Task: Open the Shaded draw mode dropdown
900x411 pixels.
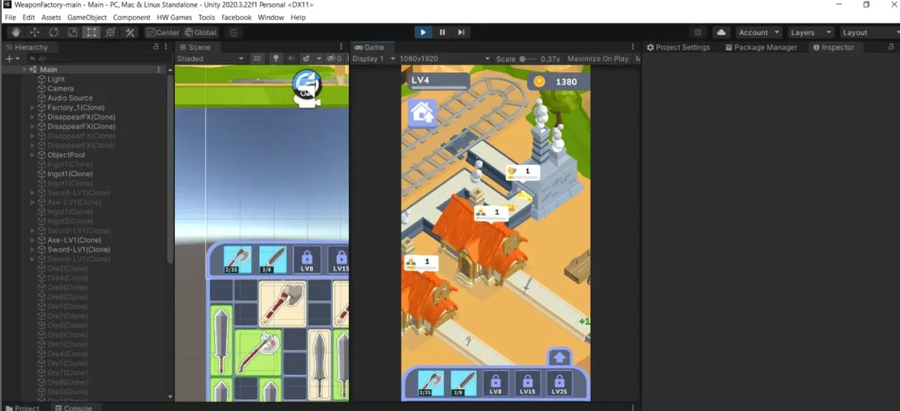Action: point(210,59)
